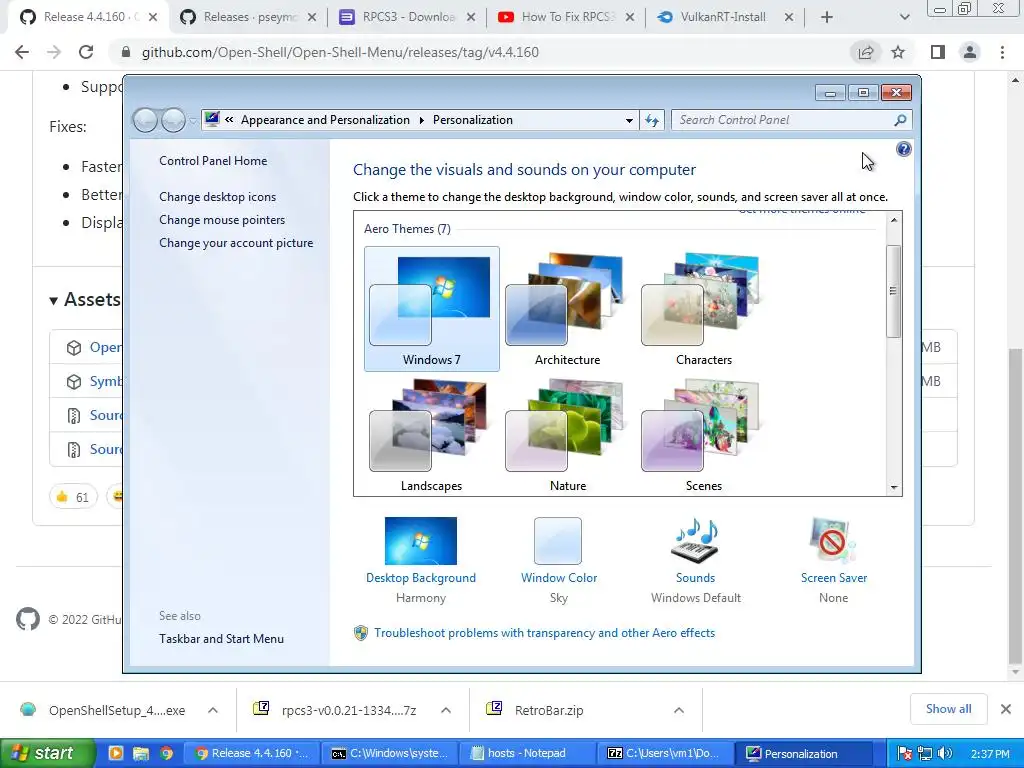The image size is (1024, 768).
Task: Open the 7-Zip C:\Users taskbar button
Action: click(x=666, y=754)
